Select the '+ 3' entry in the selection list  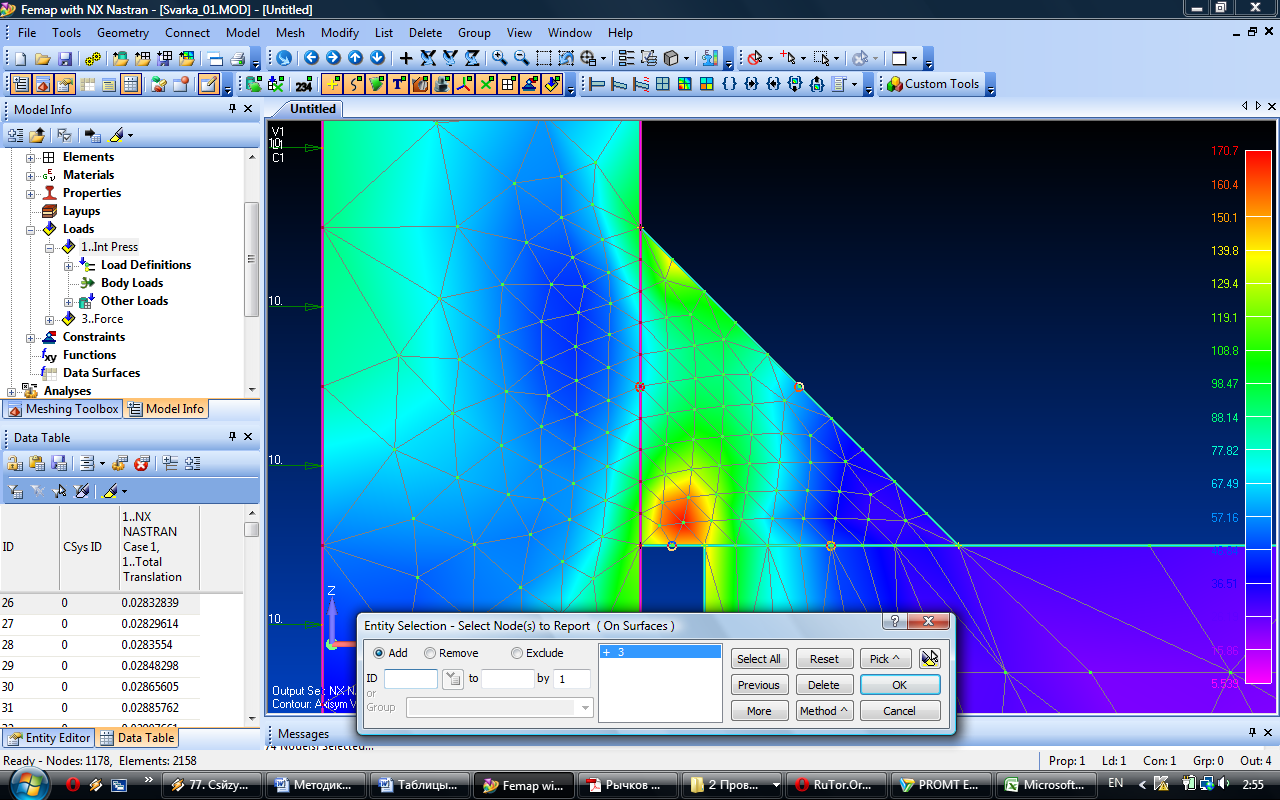[x=660, y=652]
